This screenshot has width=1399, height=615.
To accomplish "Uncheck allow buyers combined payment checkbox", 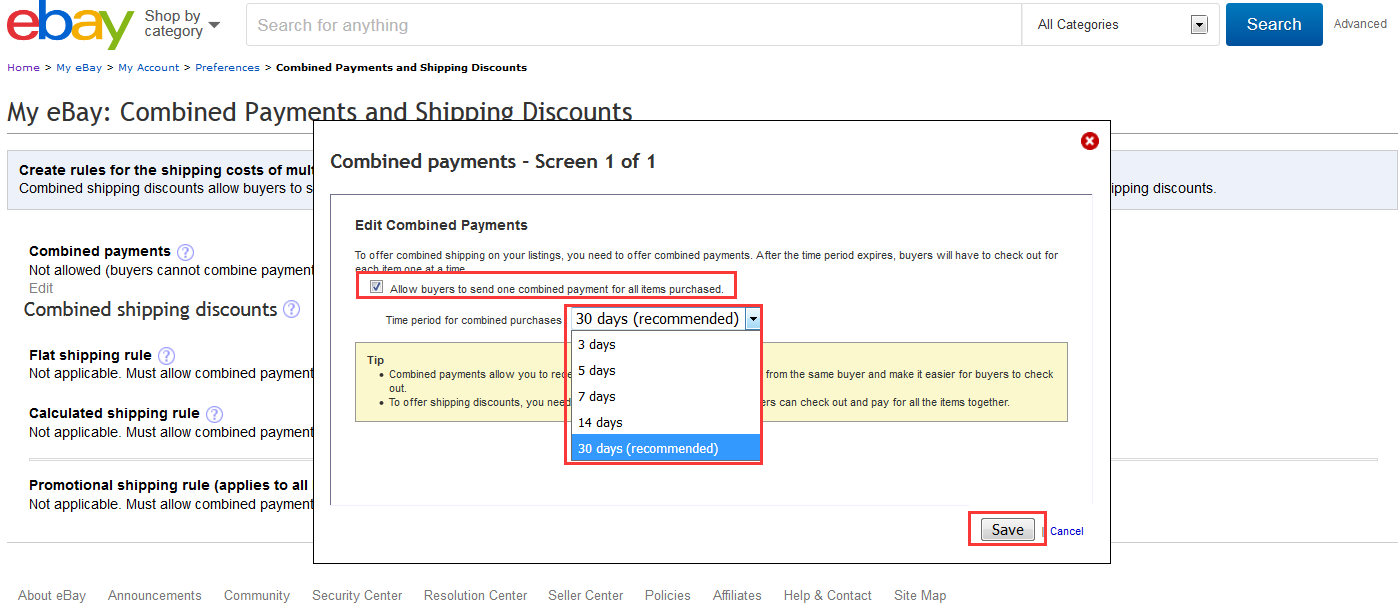I will (376, 287).
